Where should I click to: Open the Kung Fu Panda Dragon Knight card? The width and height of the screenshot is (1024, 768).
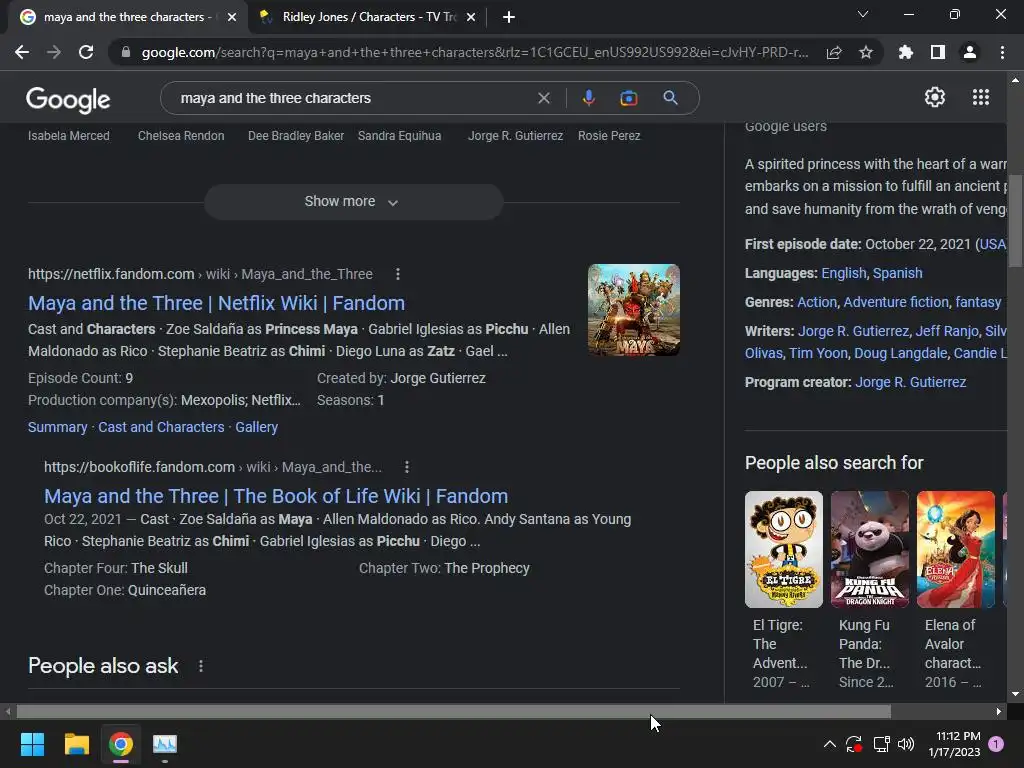pyautogui.click(x=869, y=590)
